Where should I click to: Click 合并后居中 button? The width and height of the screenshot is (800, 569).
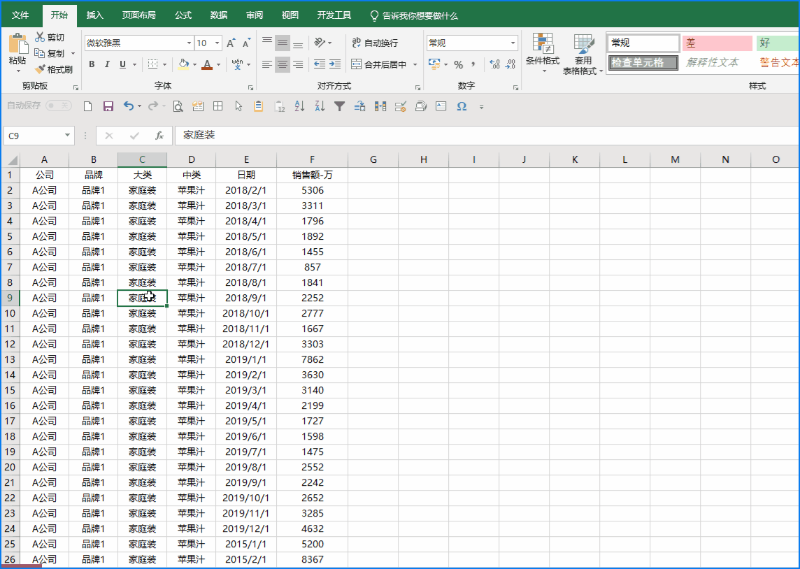[x=379, y=65]
